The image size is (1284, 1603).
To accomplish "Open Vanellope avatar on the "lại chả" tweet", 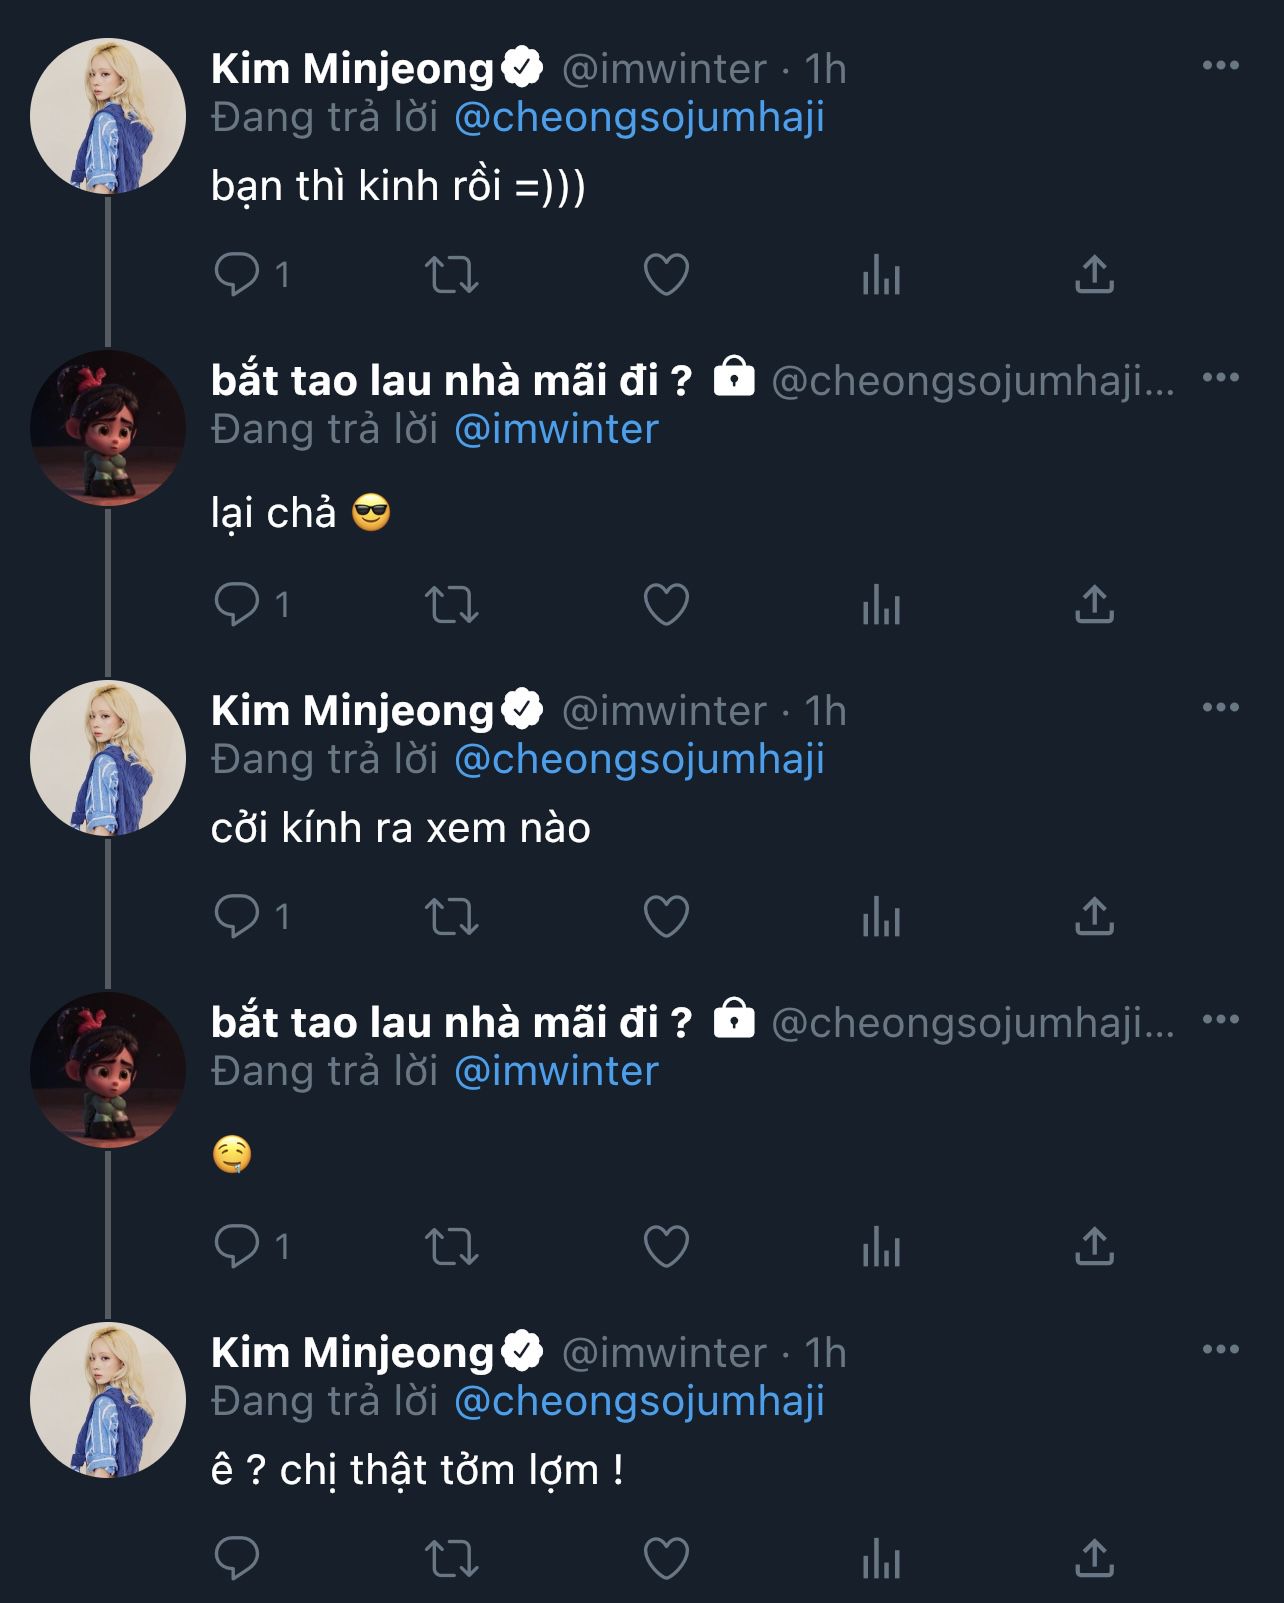I will pyautogui.click(x=108, y=428).
